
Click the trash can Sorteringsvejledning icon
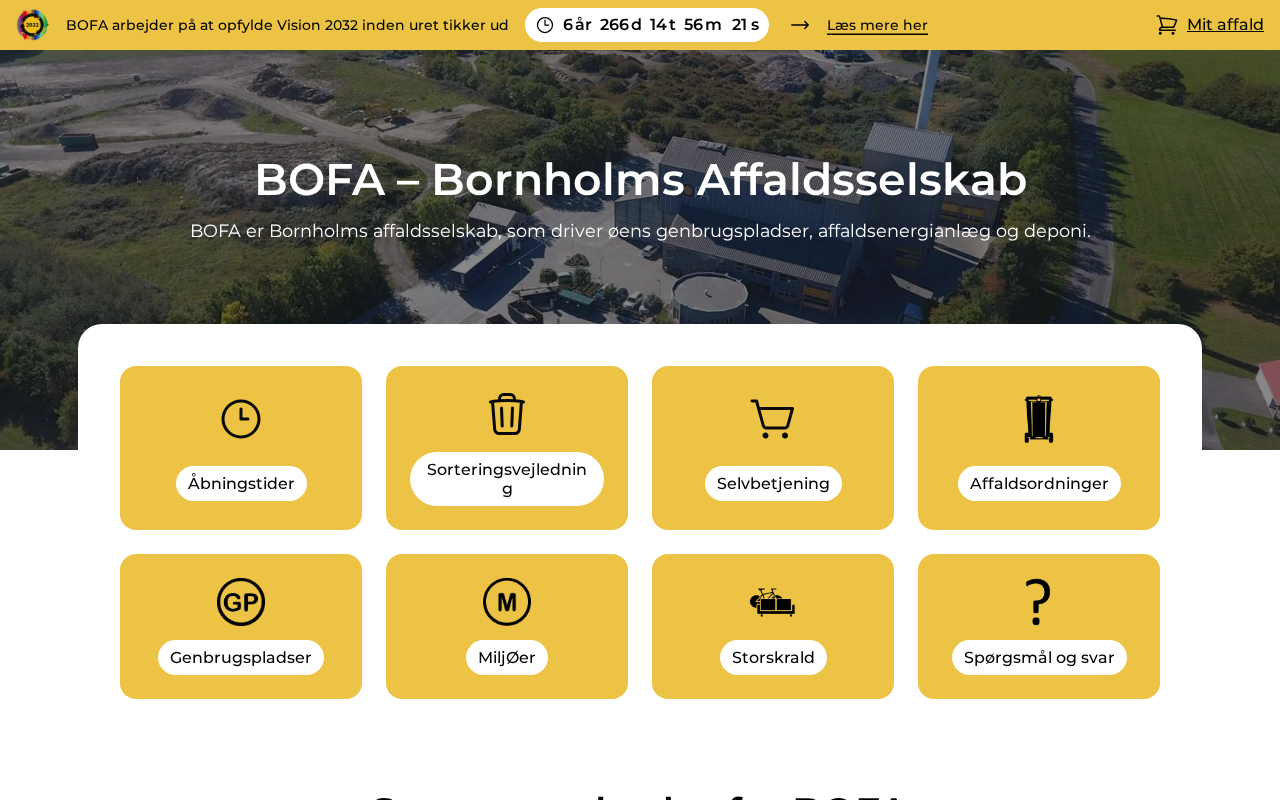click(507, 413)
